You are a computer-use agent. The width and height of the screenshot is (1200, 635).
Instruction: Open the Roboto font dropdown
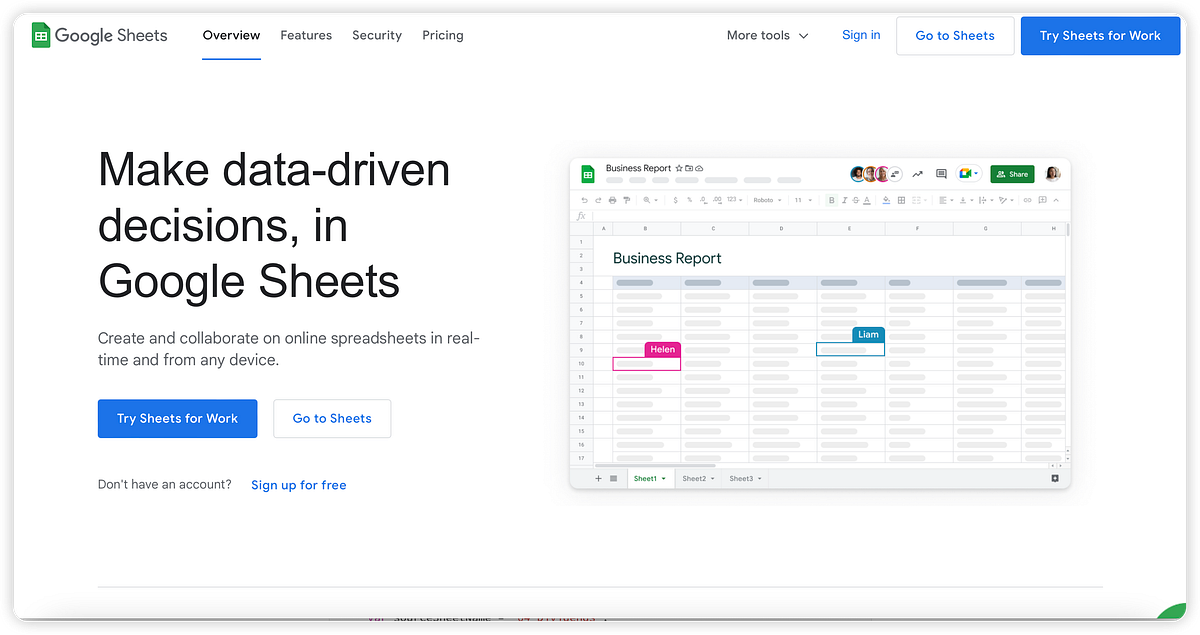click(x=765, y=199)
